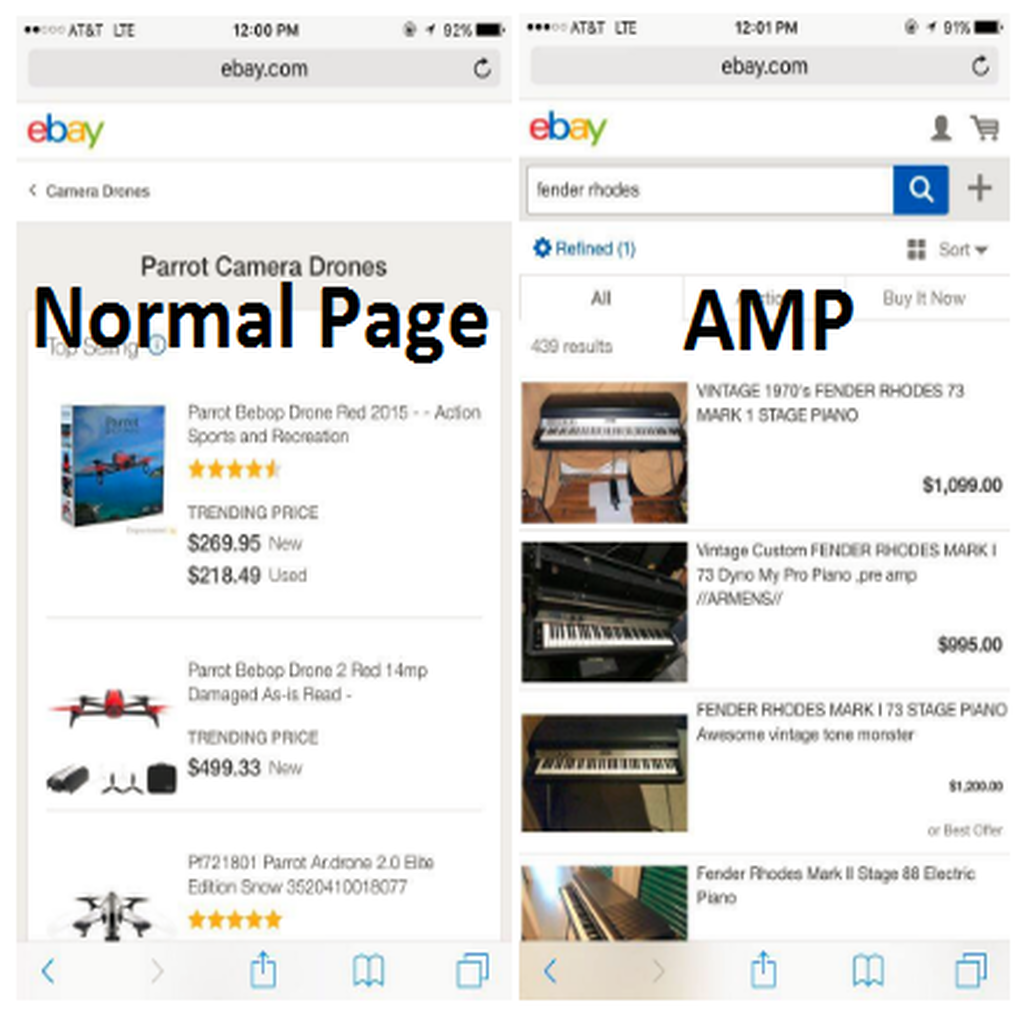Open the shopping cart icon
This screenshot has width=1024, height=1024.
(985, 127)
